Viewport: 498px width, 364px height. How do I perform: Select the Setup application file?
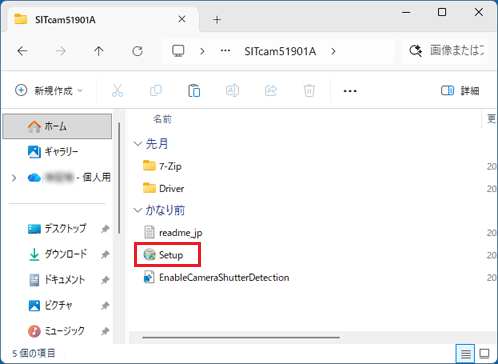[x=163, y=255]
